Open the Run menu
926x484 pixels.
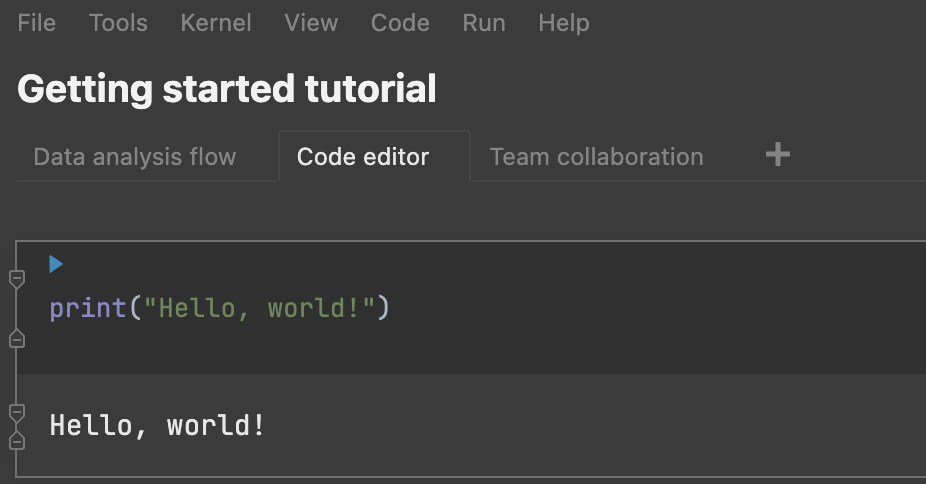coord(484,23)
